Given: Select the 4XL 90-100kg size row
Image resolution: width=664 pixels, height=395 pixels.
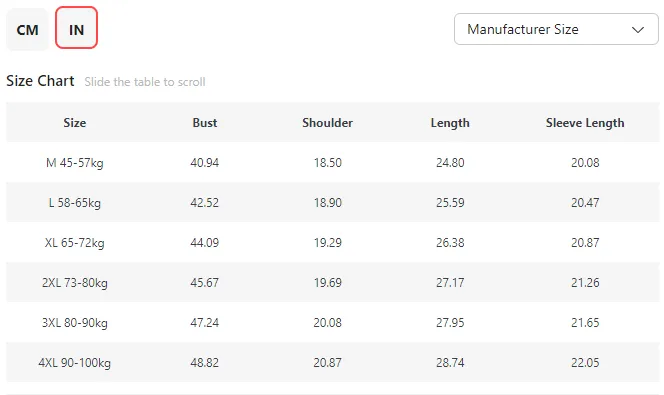Looking at the screenshot, I should (332, 362).
